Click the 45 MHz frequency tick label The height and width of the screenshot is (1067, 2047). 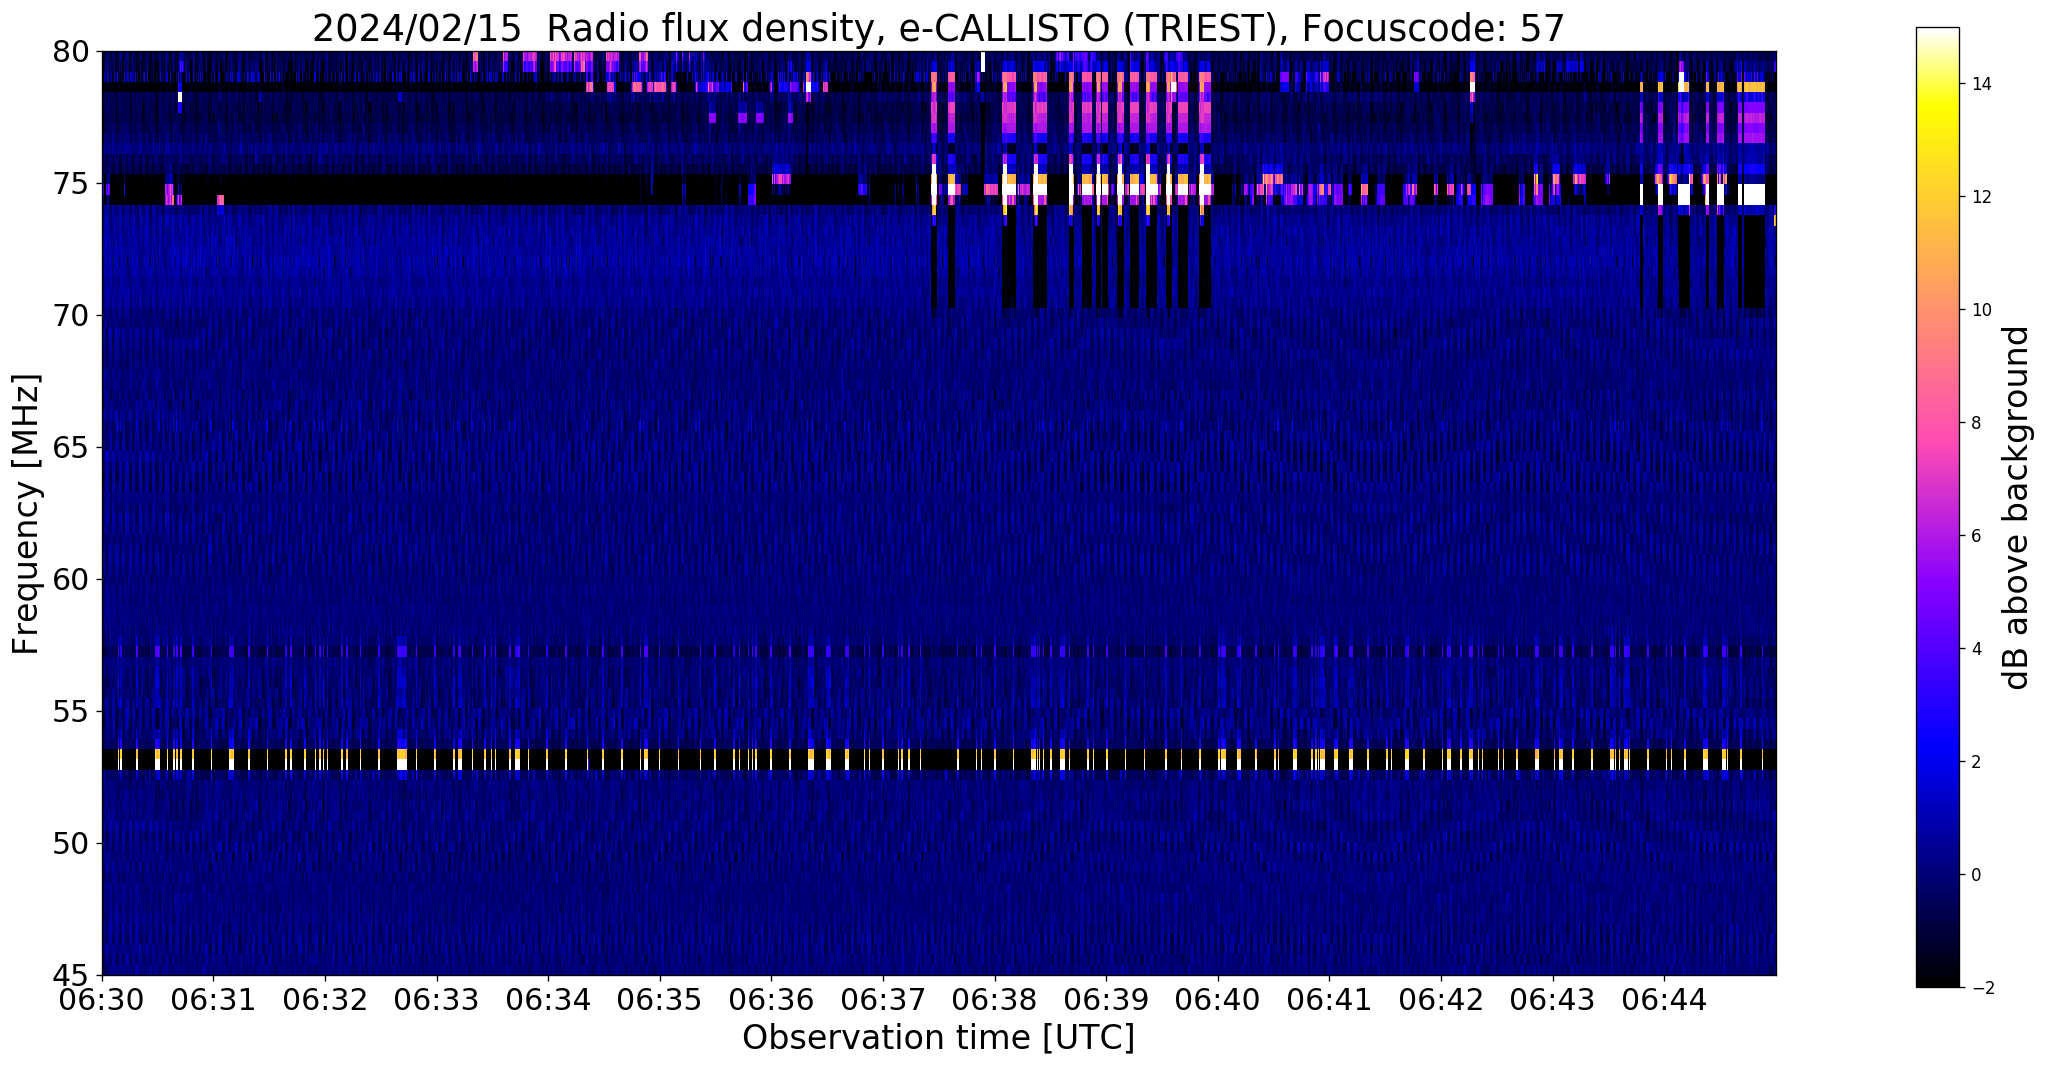tap(70, 975)
